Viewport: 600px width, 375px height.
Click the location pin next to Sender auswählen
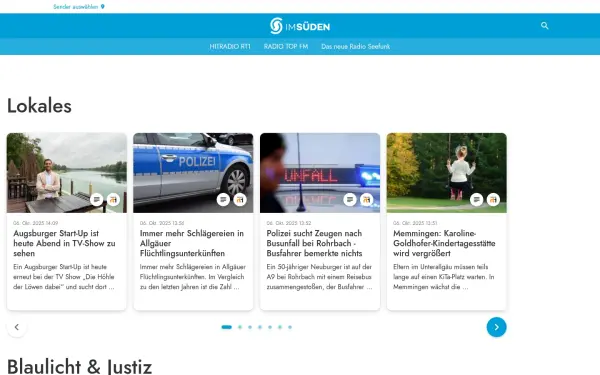tap(103, 7)
